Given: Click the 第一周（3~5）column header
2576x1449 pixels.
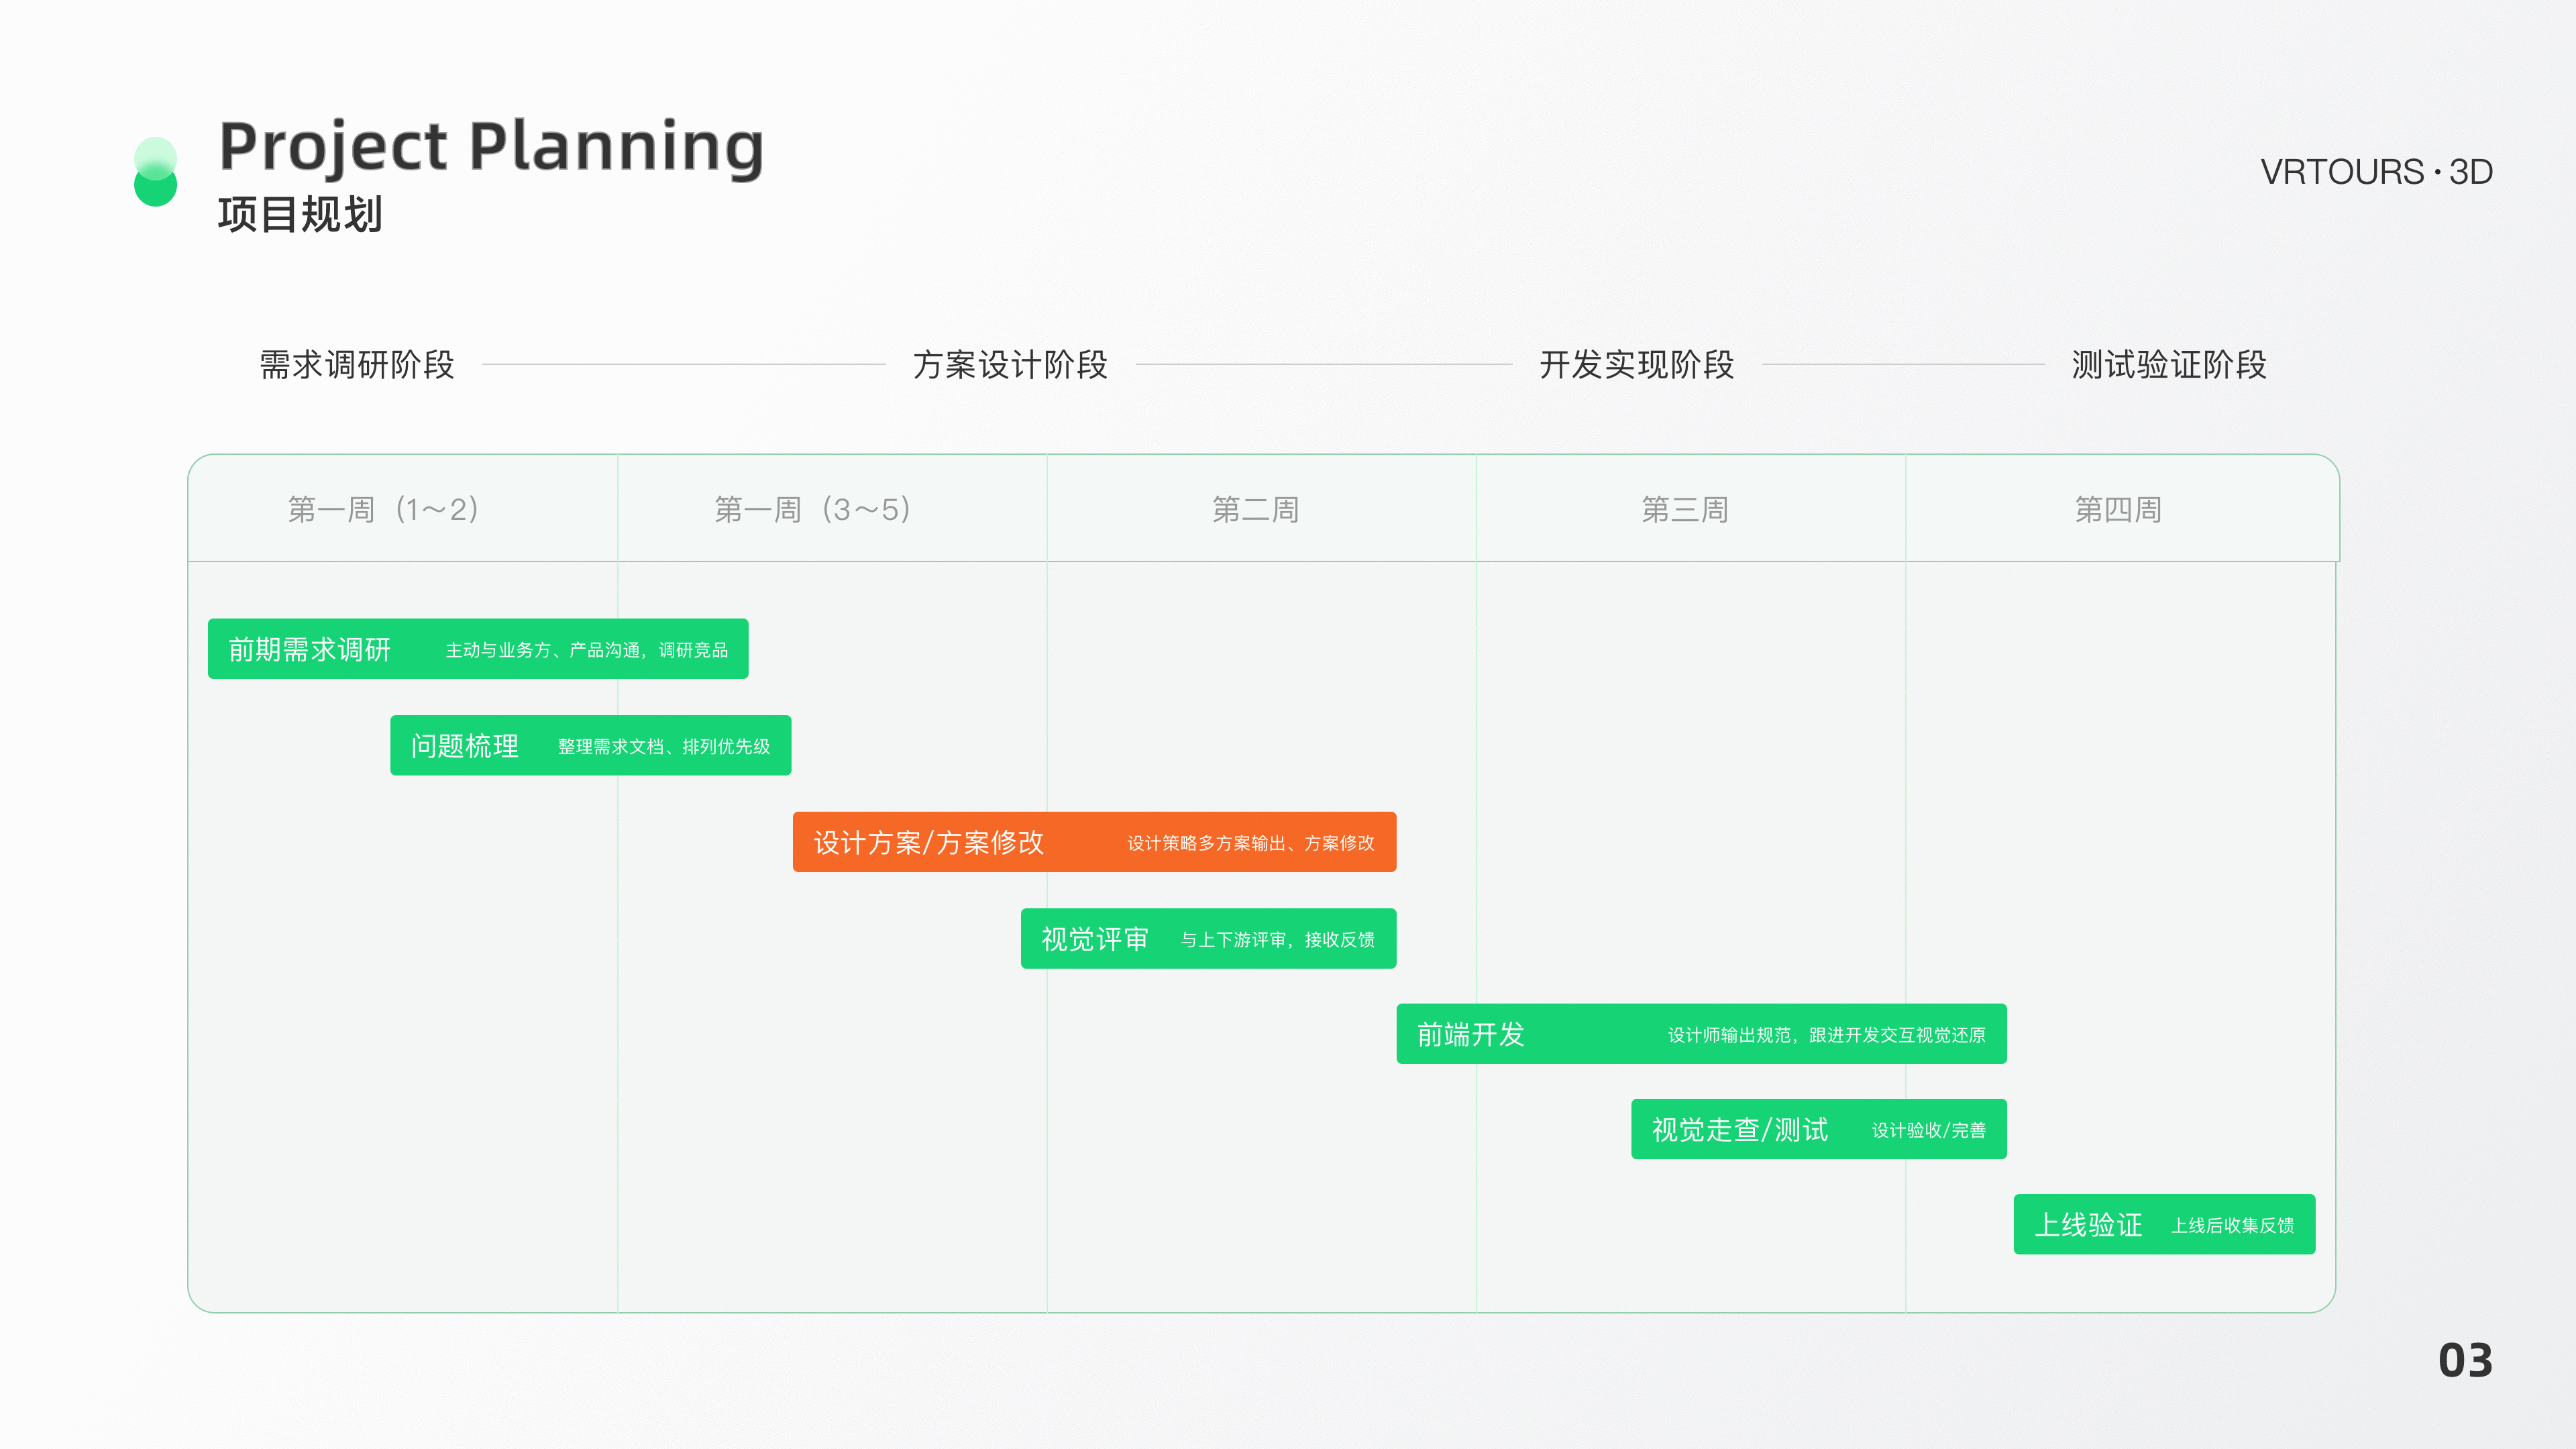Looking at the screenshot, I should [813, 509].
